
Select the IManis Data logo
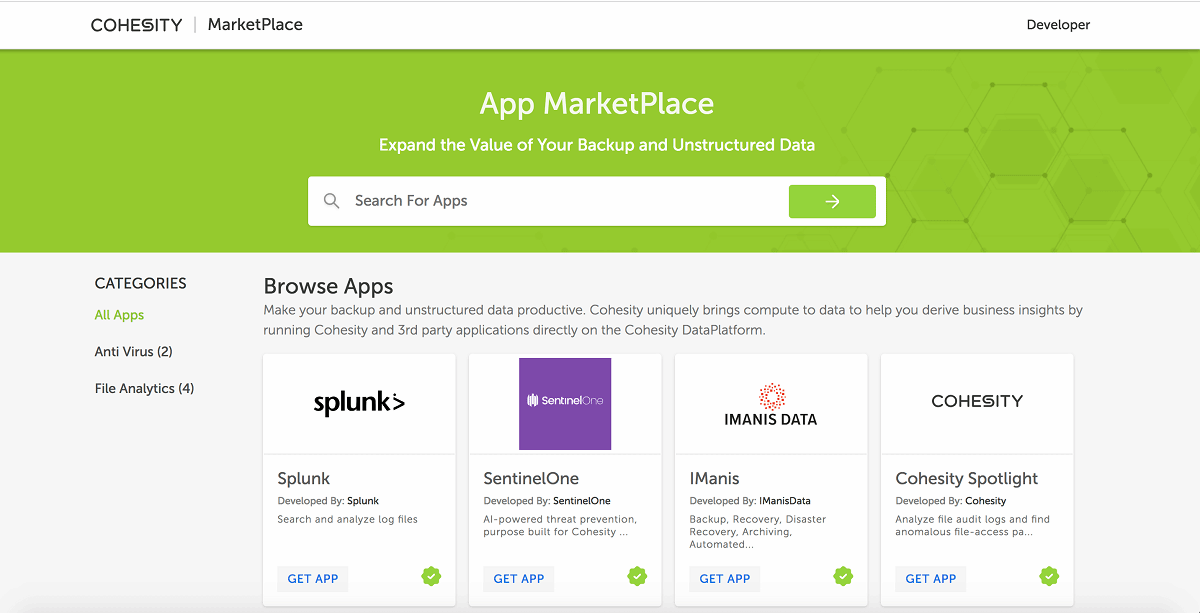click(770, 403)
